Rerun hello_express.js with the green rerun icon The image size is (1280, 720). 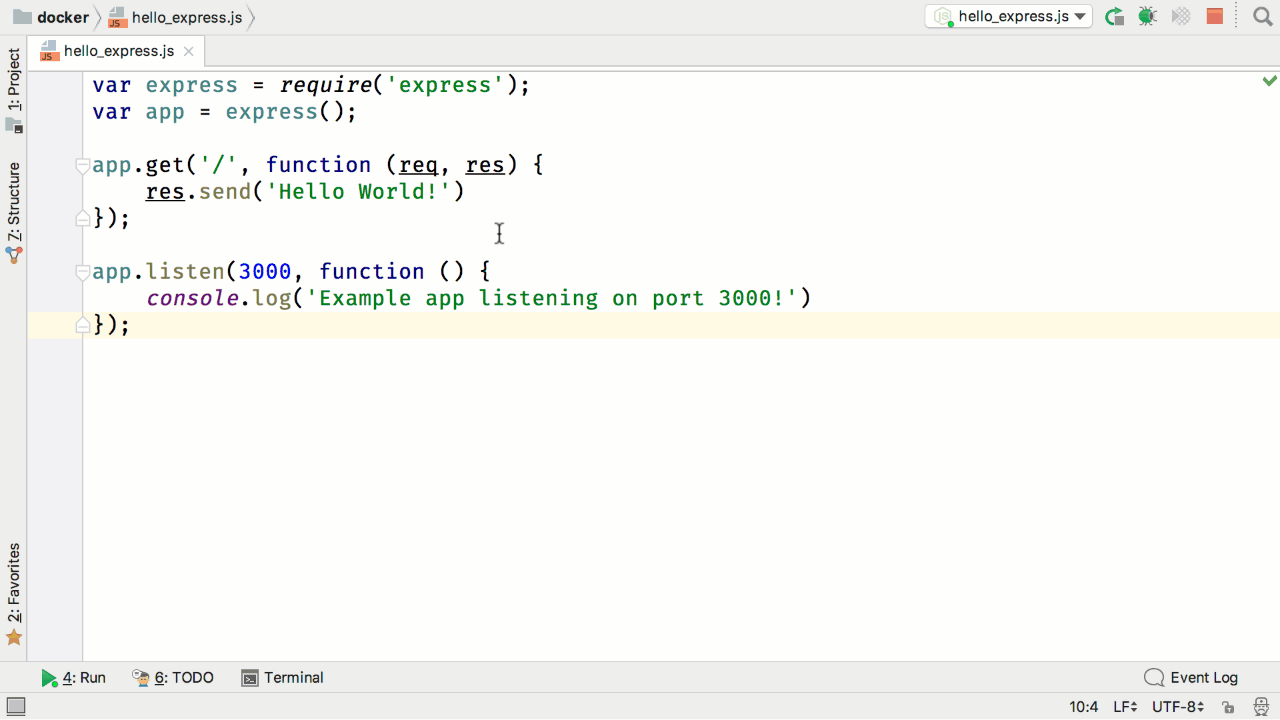coord(1114,16)
